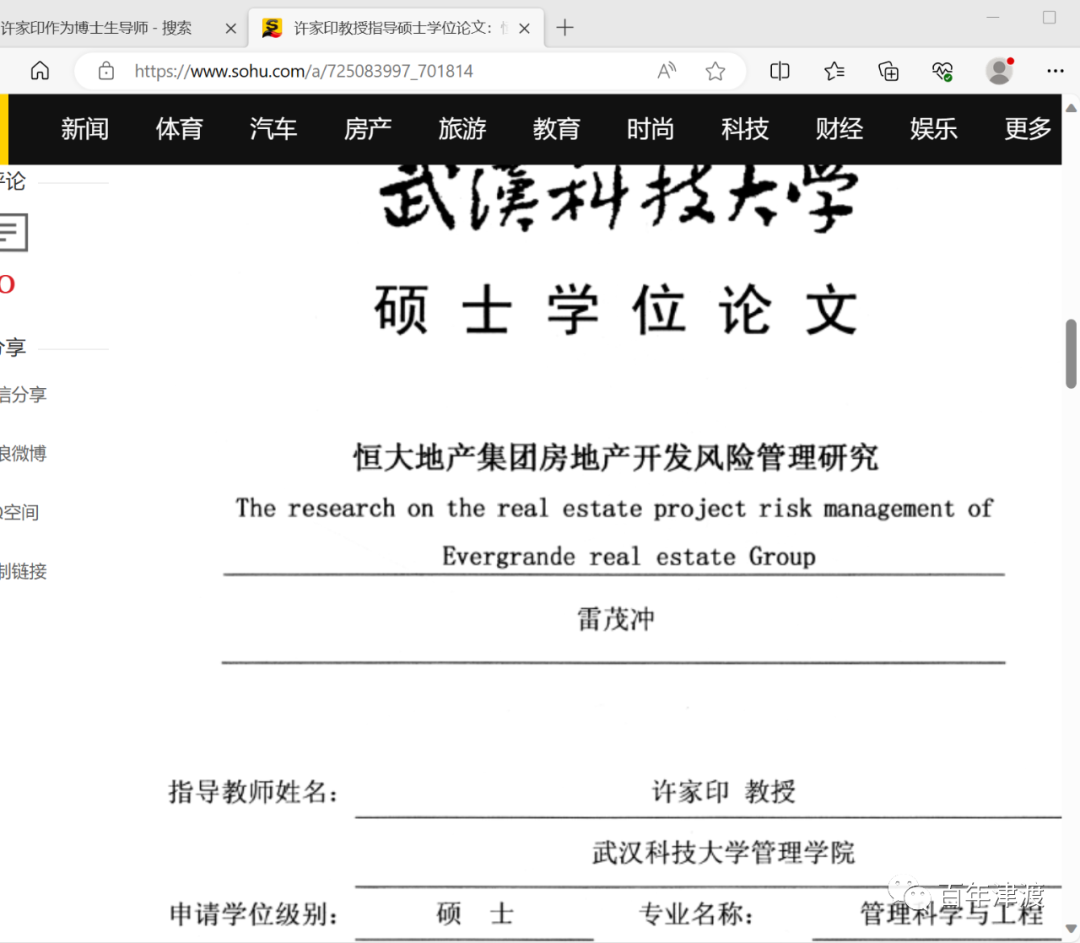The height and width of the screenshot is (943, 1080).
Task: Open the 教育 section
Action: pos(557,129)
